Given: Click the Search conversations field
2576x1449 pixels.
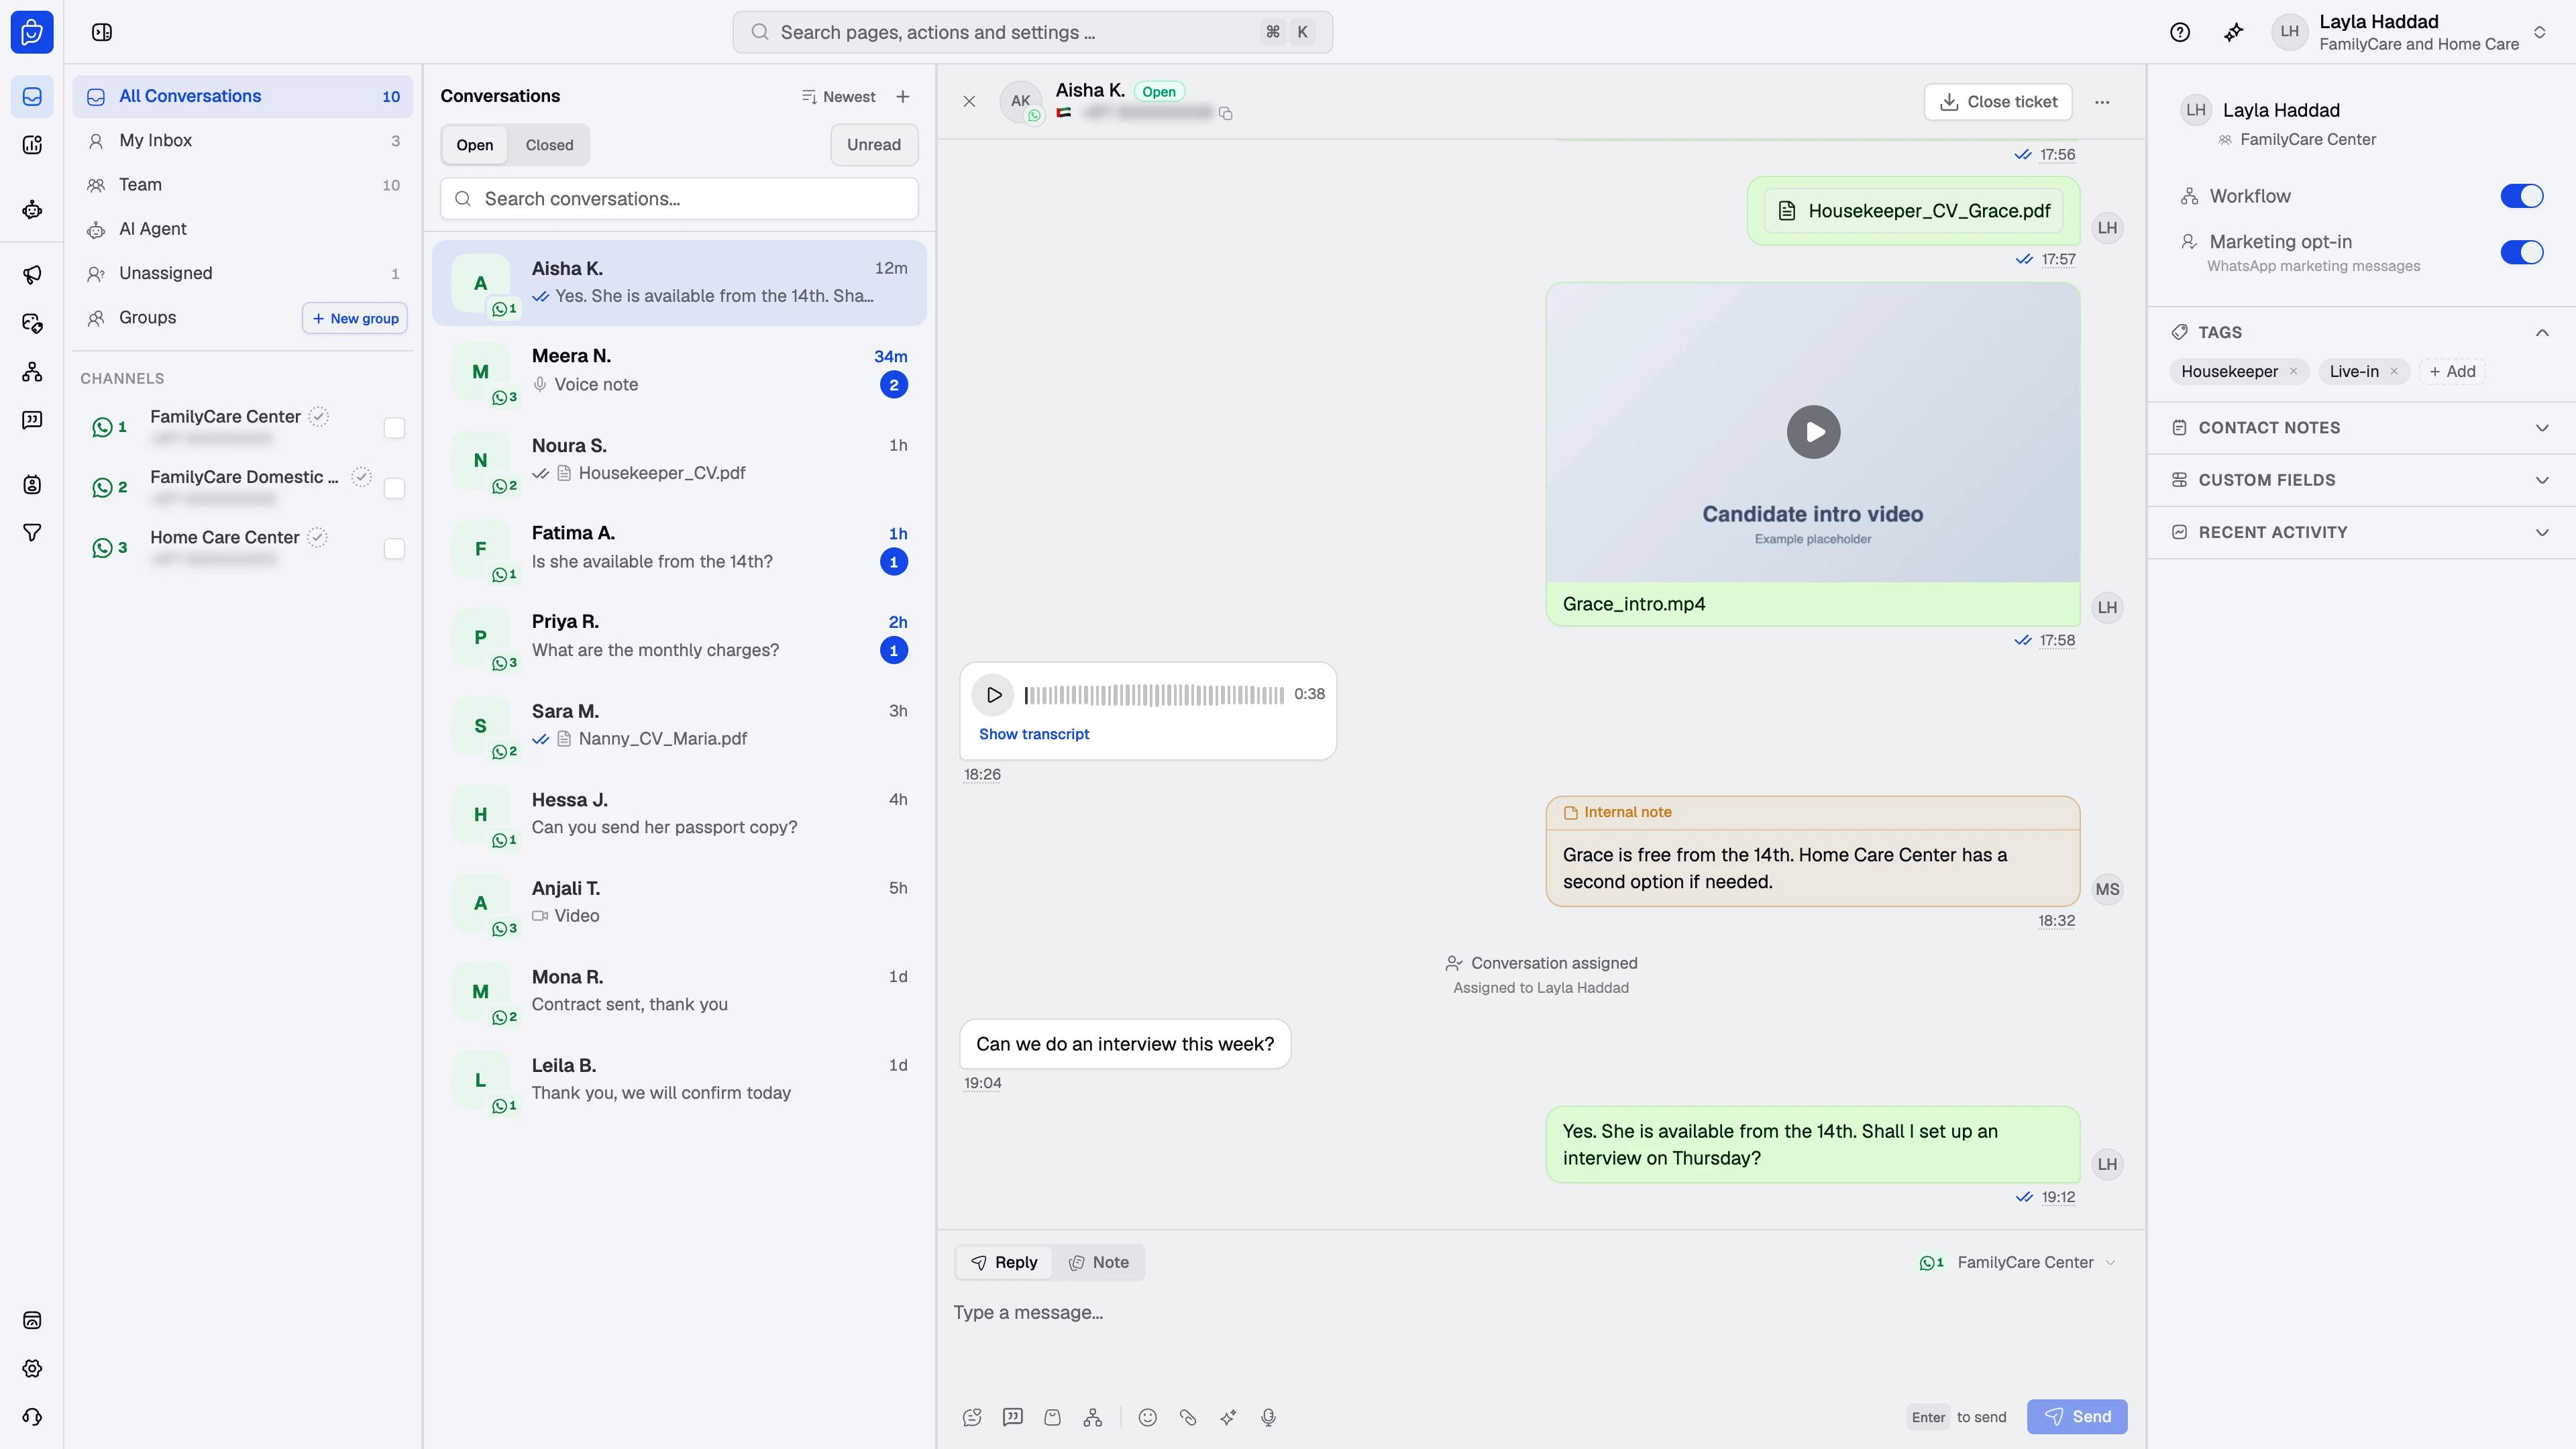Looking at the screenshot, I should (x=679, y=199).
